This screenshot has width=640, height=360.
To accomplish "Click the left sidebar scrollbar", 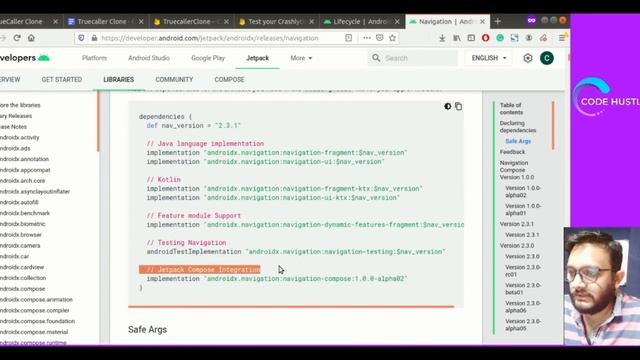I will point(98,121).
